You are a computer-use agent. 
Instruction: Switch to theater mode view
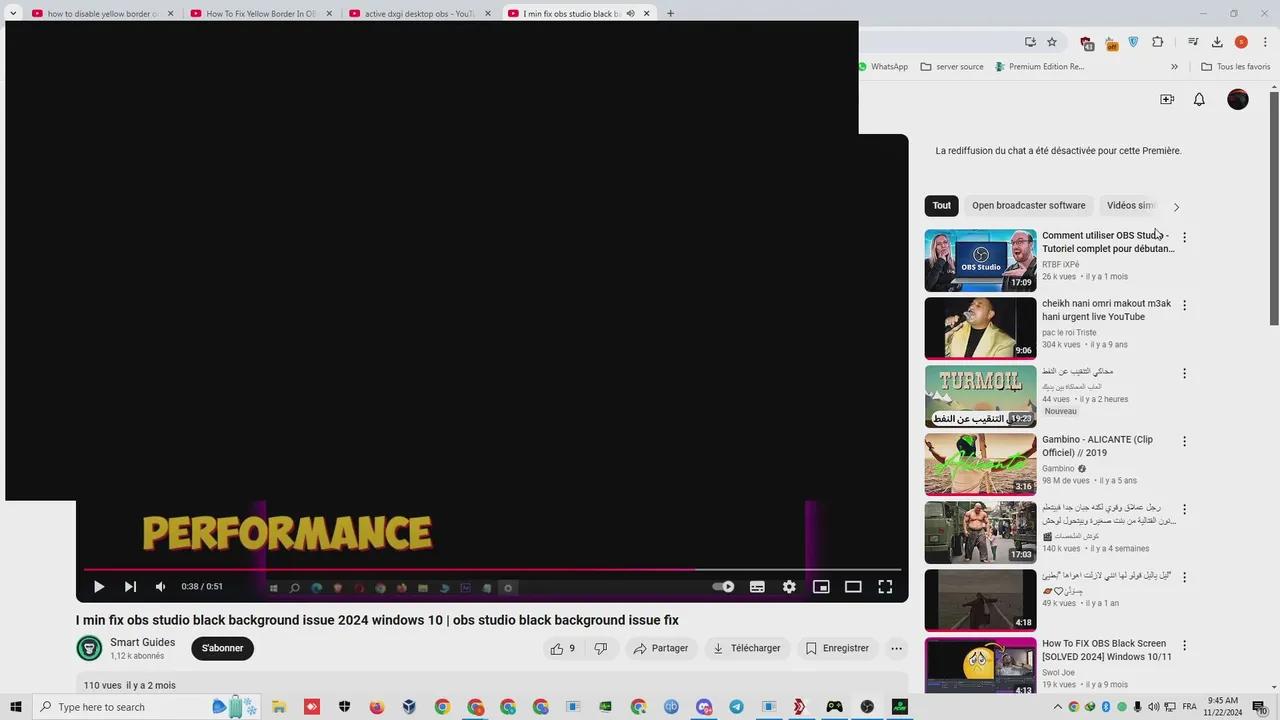pyautogui.click(x=853, y=587)
